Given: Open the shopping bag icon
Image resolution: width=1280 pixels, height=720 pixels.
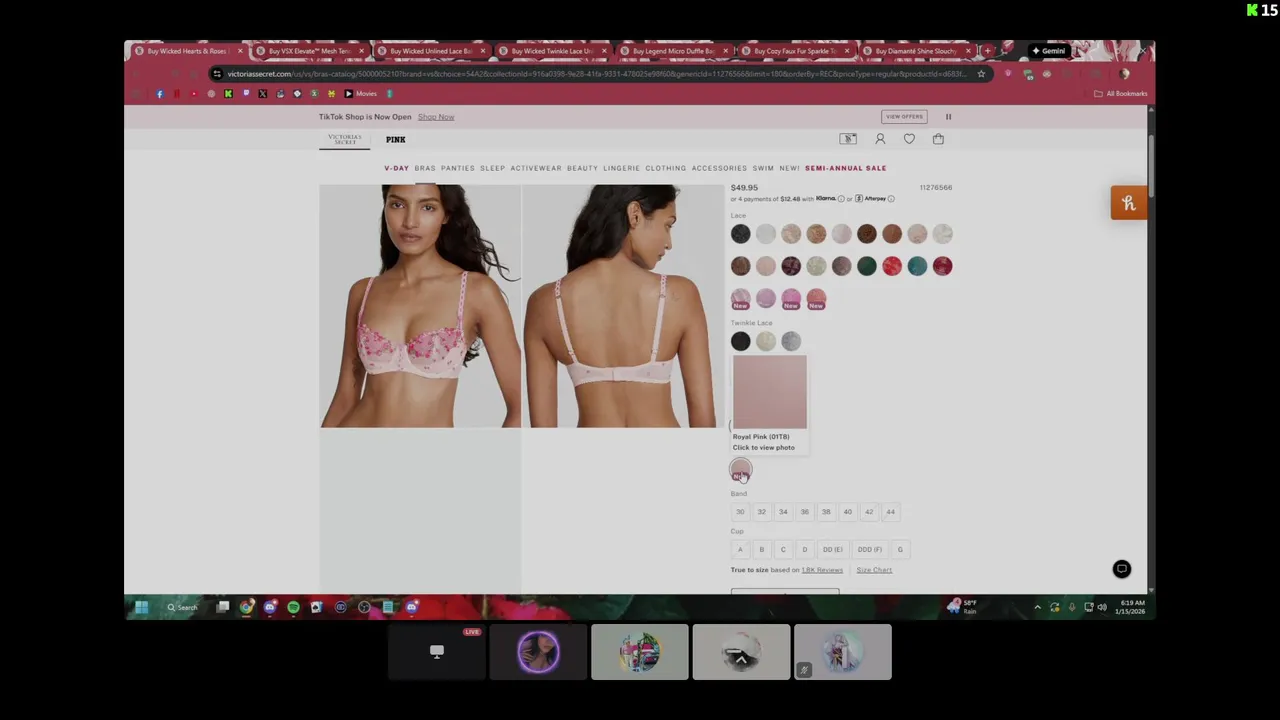Looking at the screenshot, I should [938, 139].
